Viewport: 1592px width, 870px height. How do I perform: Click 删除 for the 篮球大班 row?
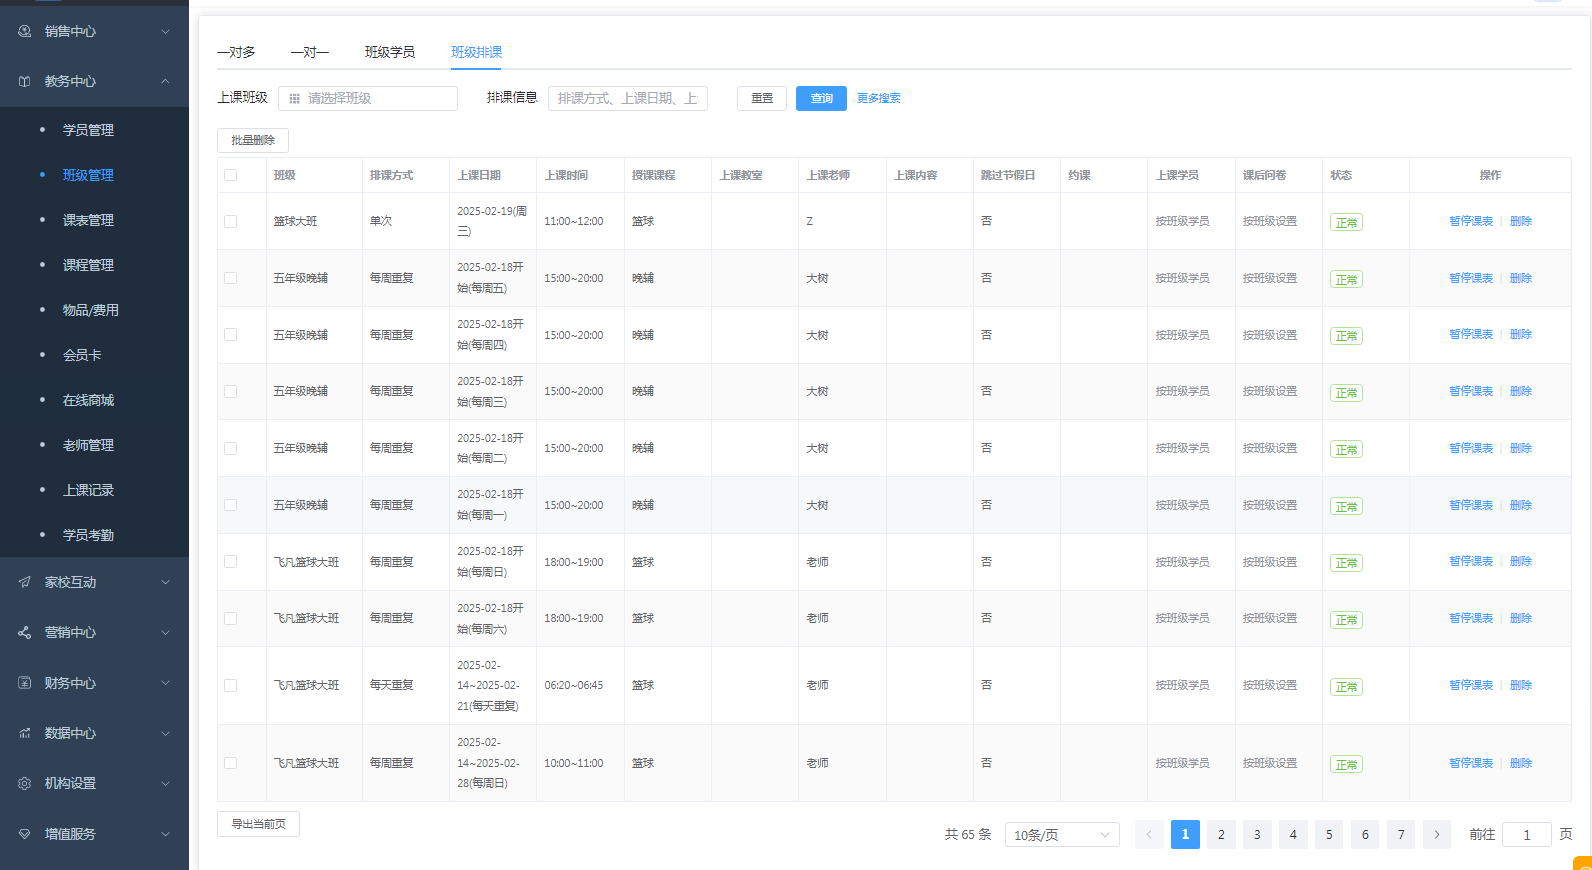[1521, 221]
